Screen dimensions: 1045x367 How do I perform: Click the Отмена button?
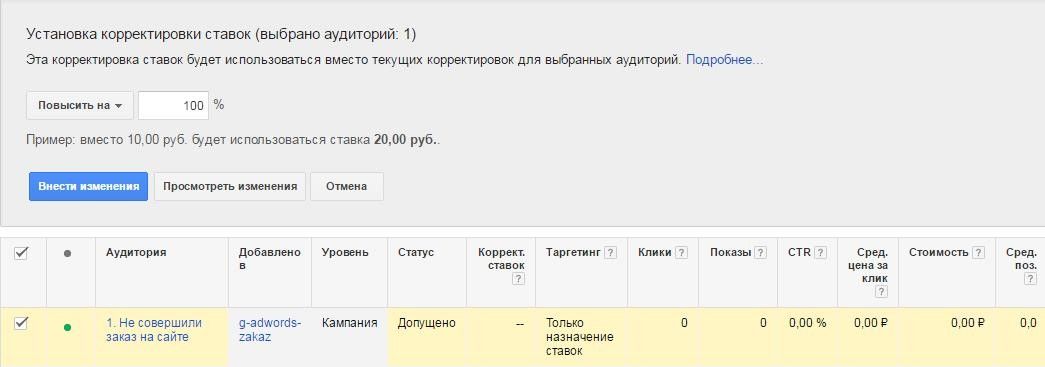[347, 186]
